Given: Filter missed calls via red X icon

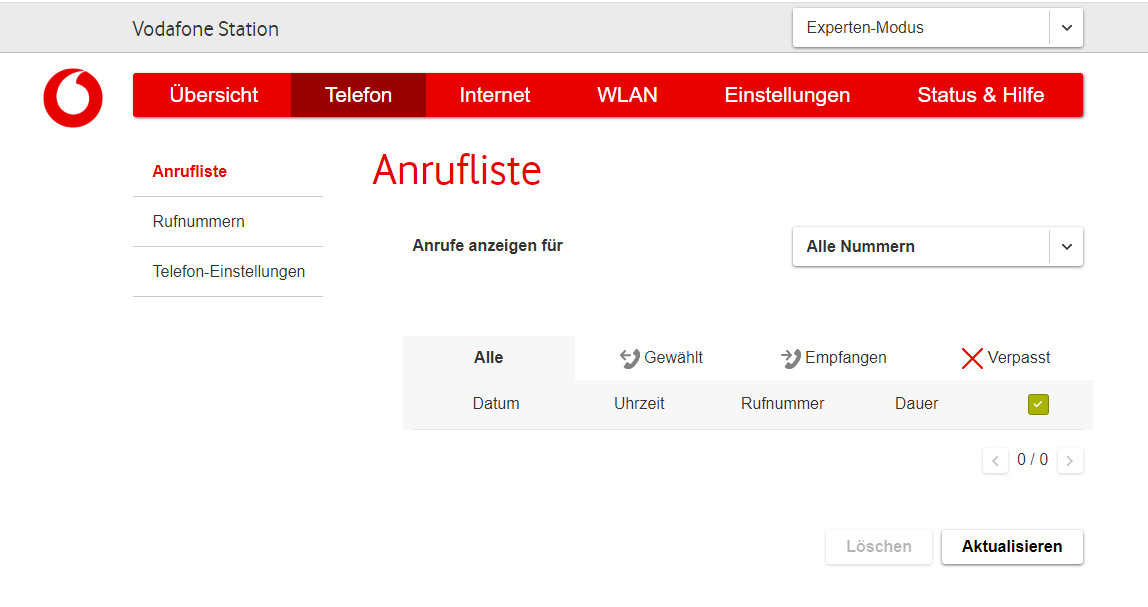Looking at the screenshot, I should [971, 358].
